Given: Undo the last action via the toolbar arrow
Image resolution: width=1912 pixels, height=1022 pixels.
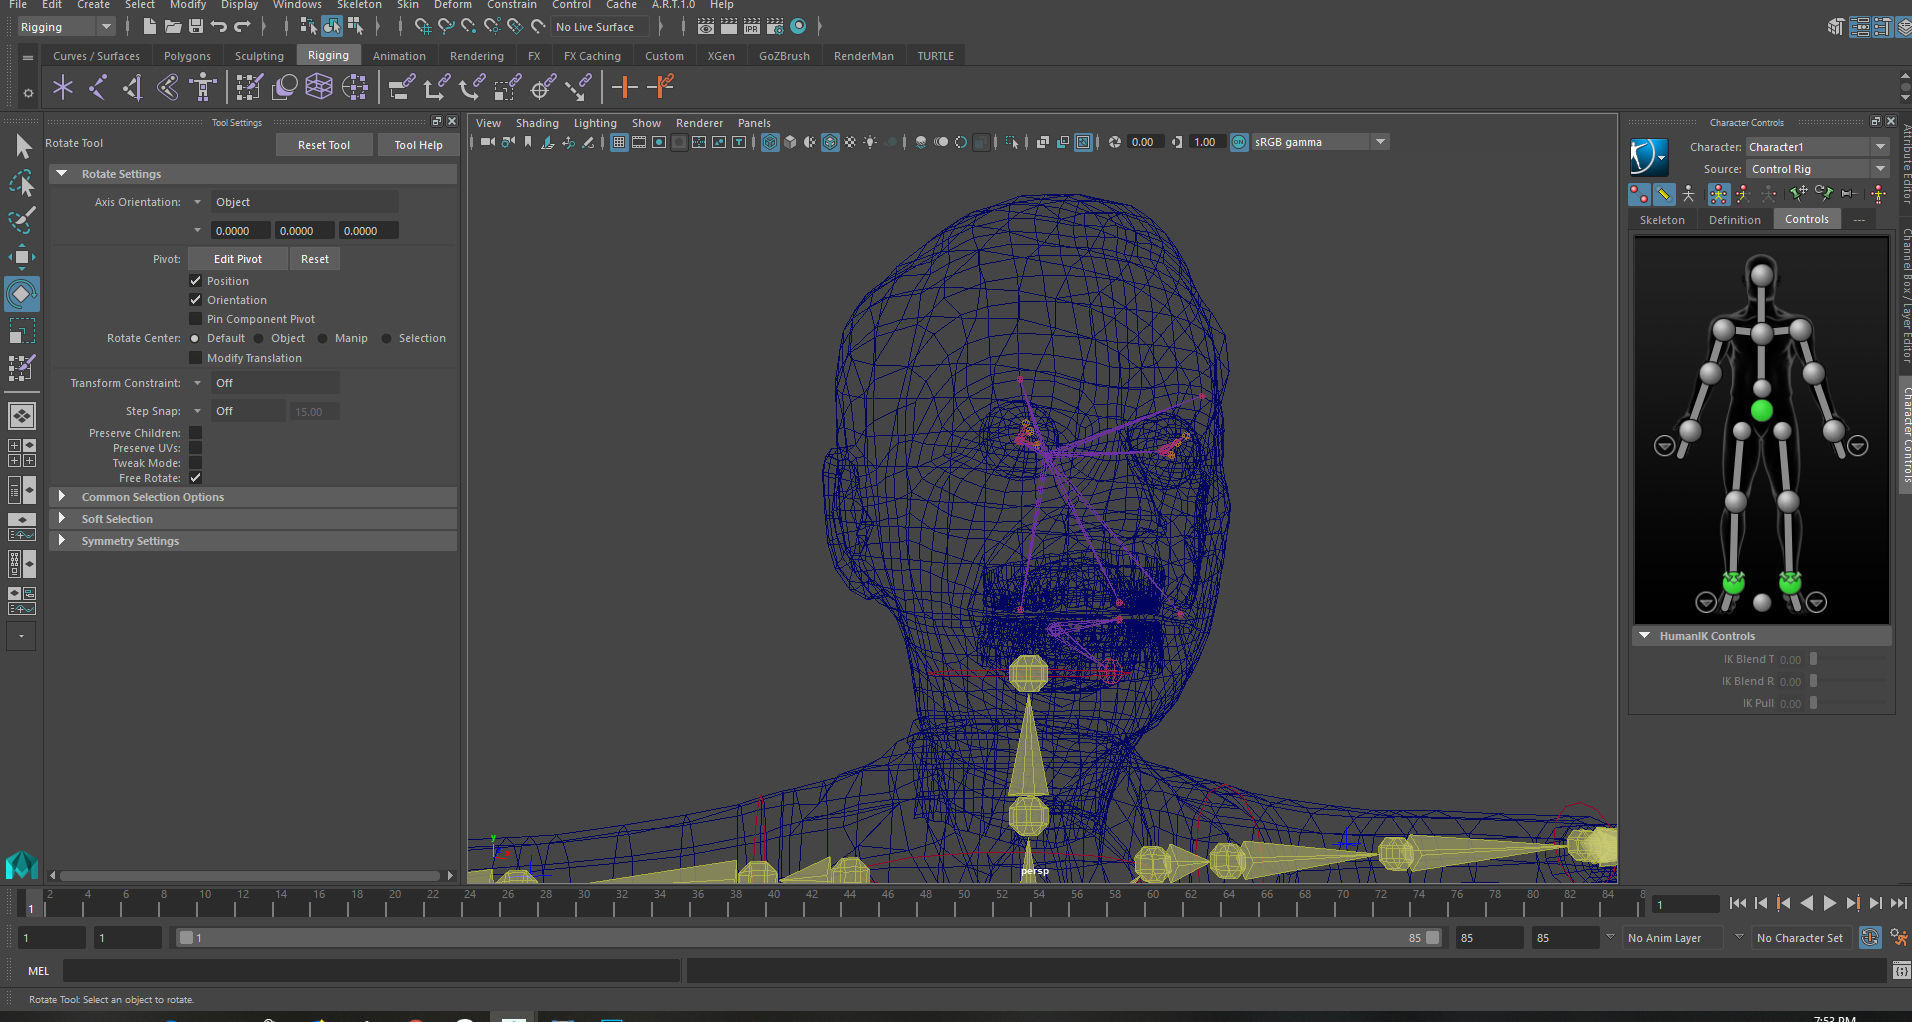Looking at the screenshot, I should 218,26.
